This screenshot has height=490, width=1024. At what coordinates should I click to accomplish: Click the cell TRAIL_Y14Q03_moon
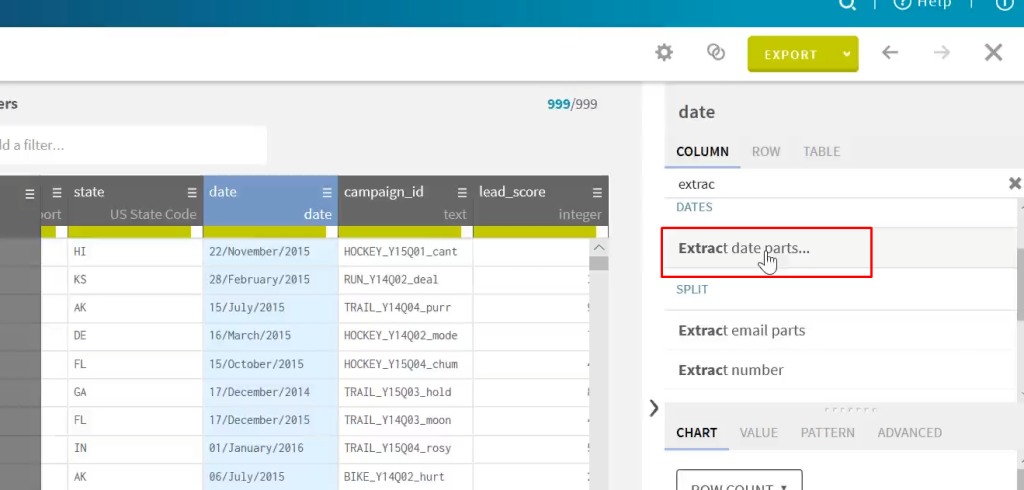406,420
